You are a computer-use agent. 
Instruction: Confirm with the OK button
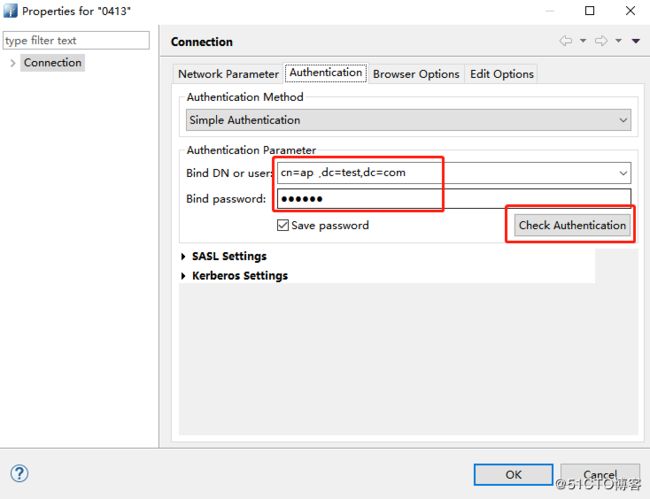coord(513,475)
